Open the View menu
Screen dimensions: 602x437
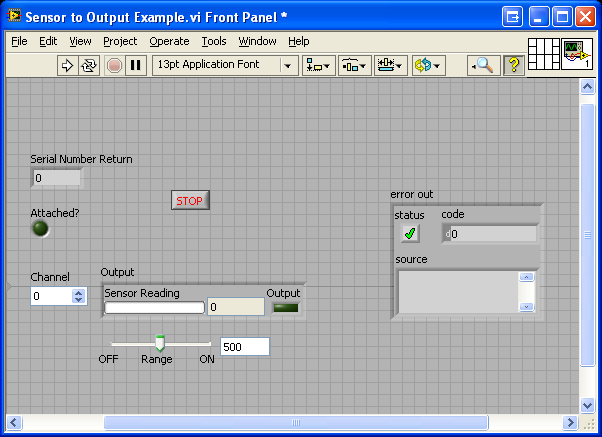coord(80,41)
